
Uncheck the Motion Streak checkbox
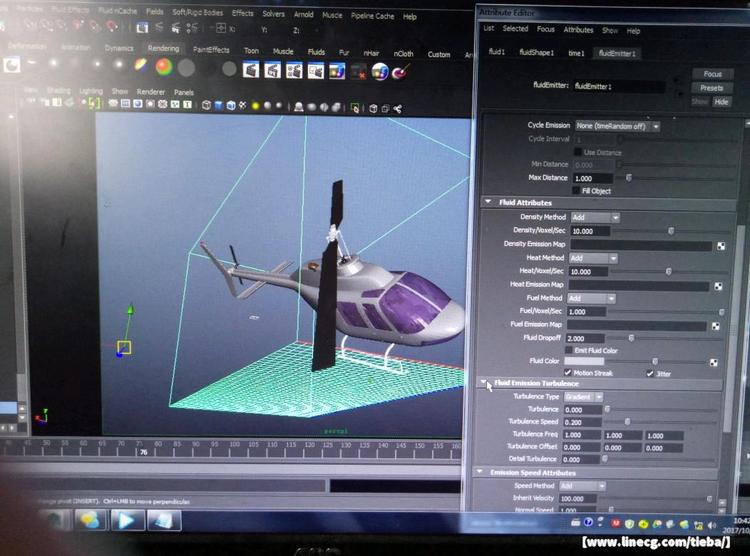pos(567,372)
